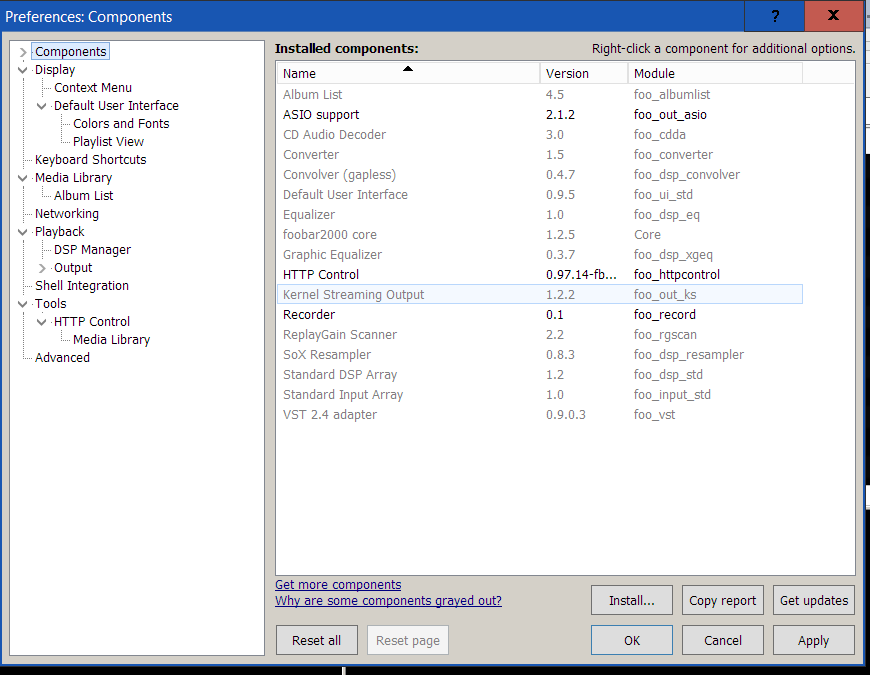Click the foo_record module cell
Screen dimensions: 870x675
point(665,314)
